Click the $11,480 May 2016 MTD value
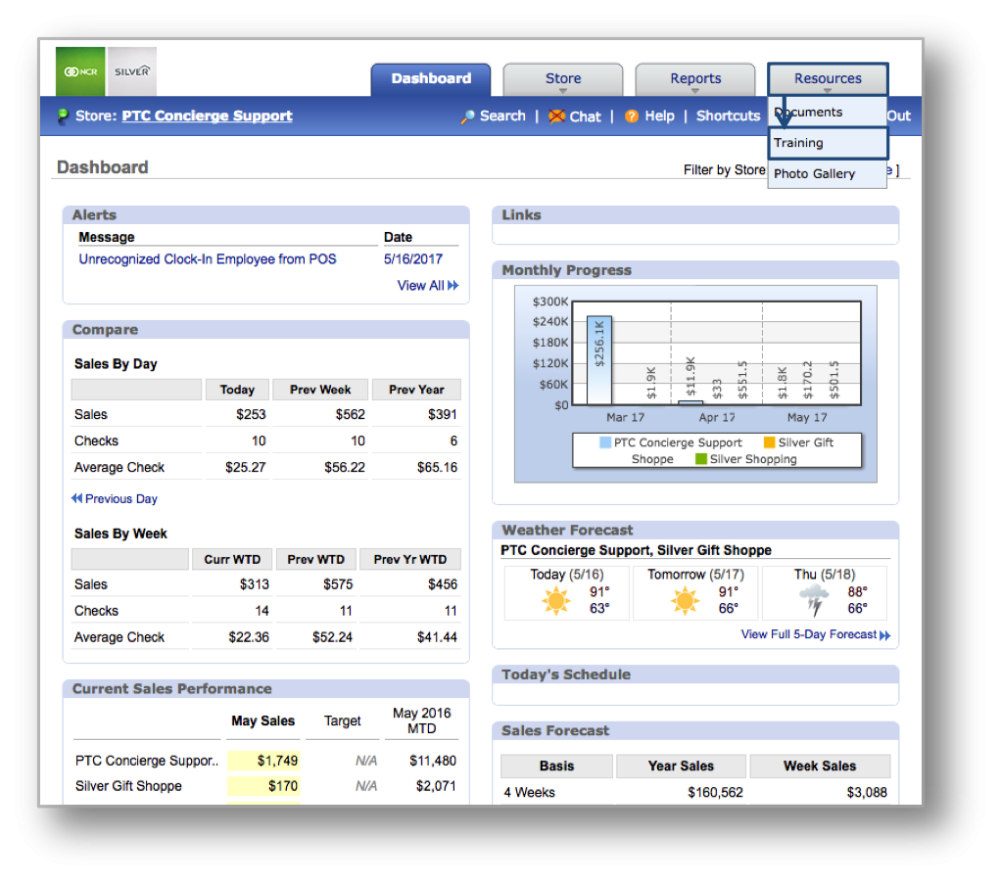 (x=432, y=760)
